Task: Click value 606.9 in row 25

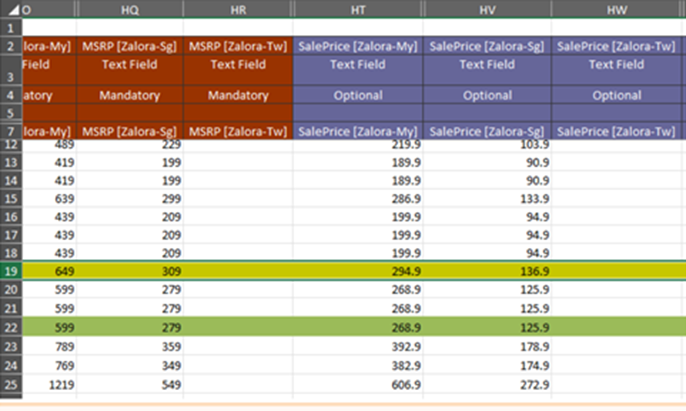Action: click(406, 385)
